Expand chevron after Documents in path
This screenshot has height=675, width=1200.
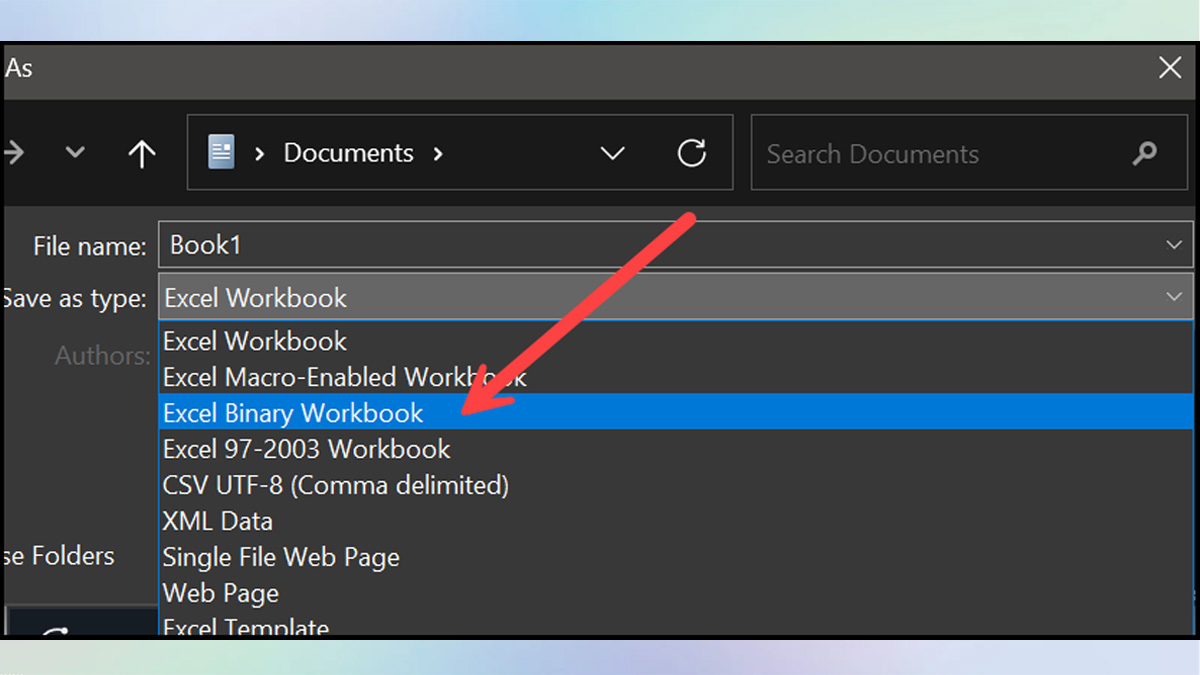(438, 154)
